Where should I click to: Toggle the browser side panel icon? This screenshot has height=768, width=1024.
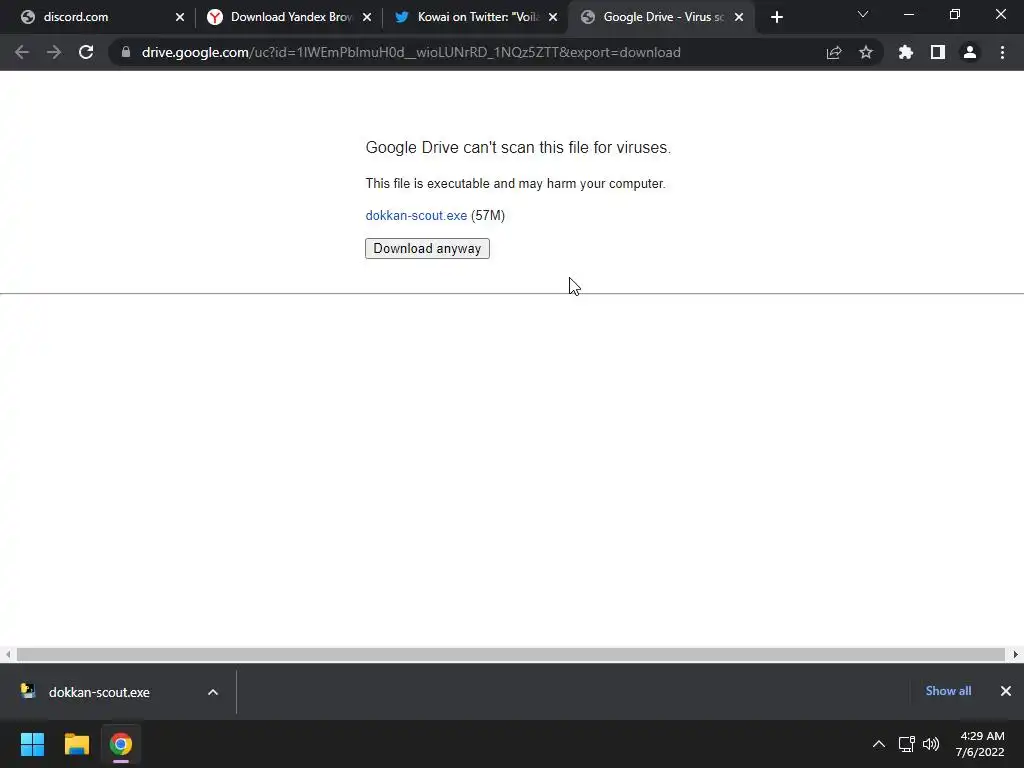point(938,52)
